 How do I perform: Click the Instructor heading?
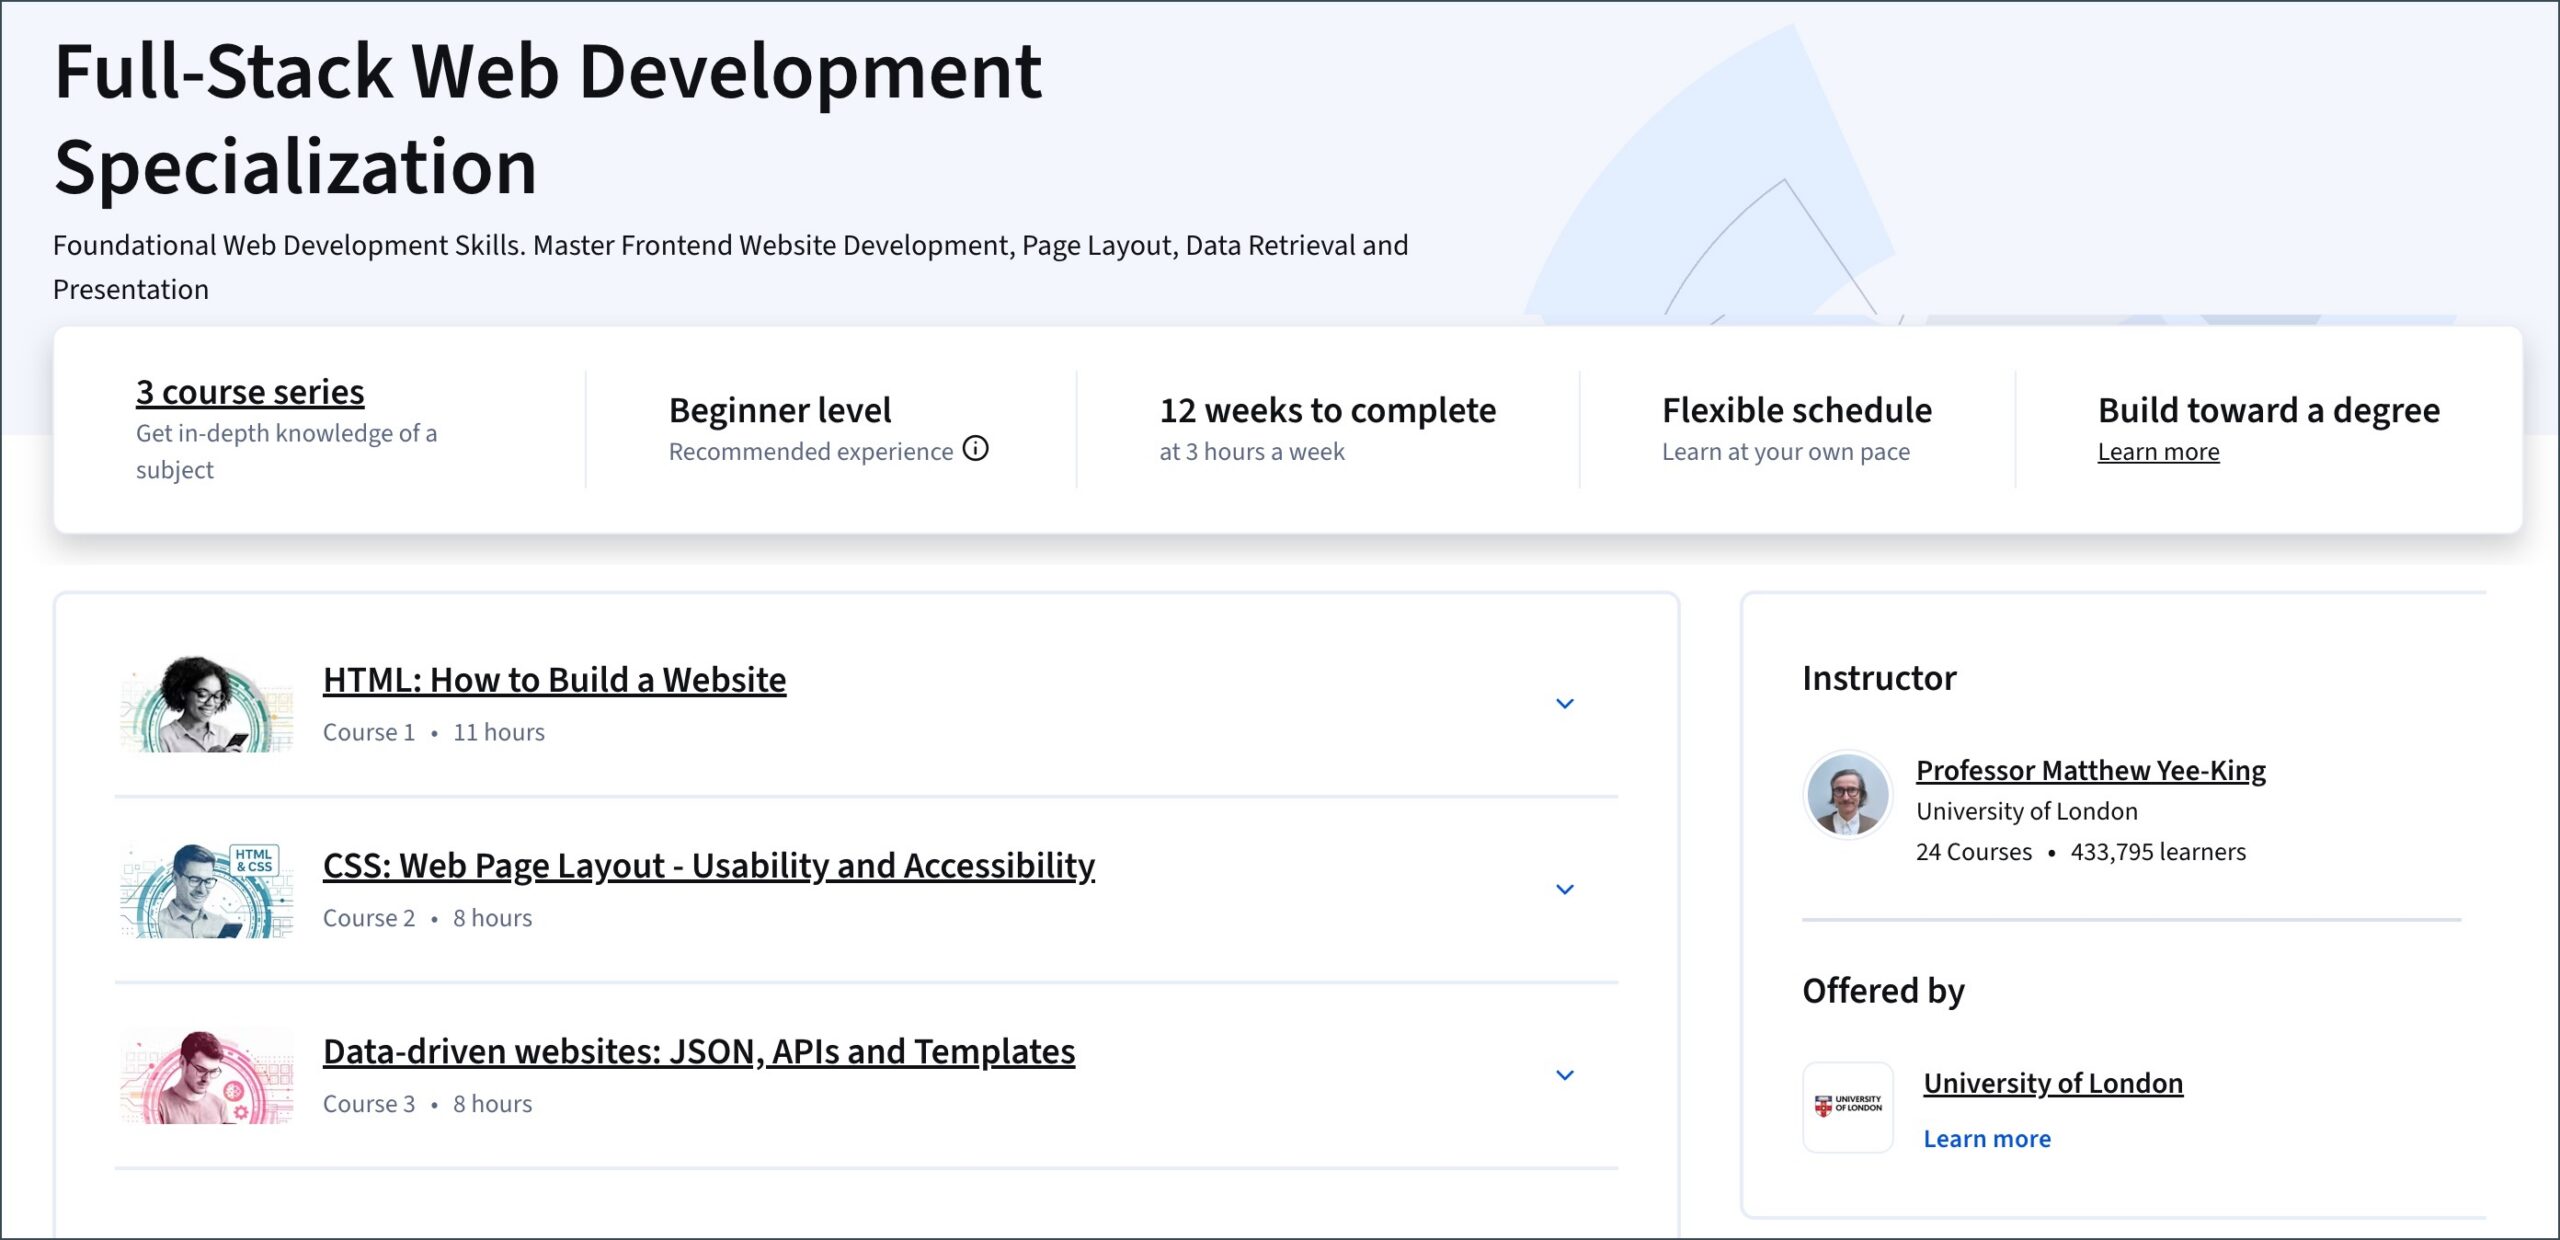coord(1879,679)
